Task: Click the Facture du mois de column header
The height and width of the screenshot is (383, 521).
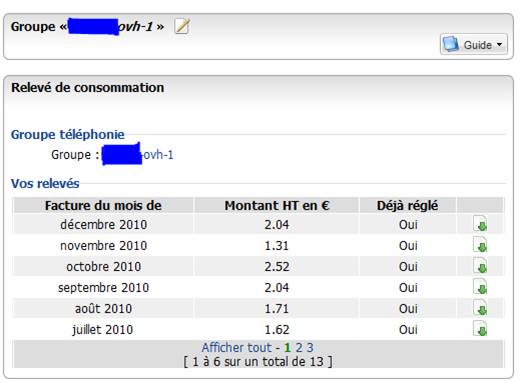Action: click(x=103, y=205)
